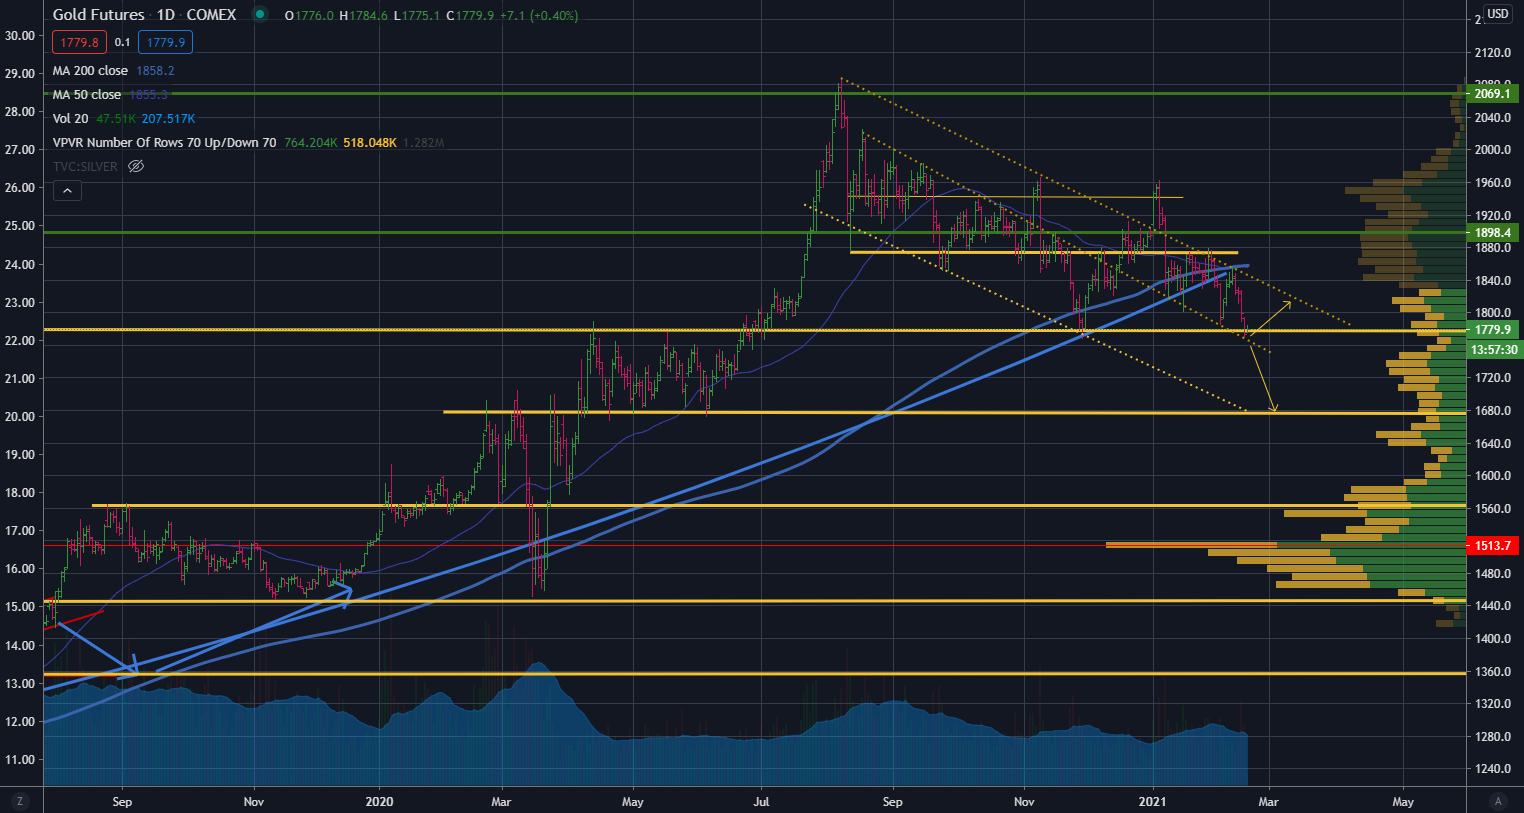
Task: Toggle auto scale 'A' button on price axis
Action: (x=1497, y=801)
